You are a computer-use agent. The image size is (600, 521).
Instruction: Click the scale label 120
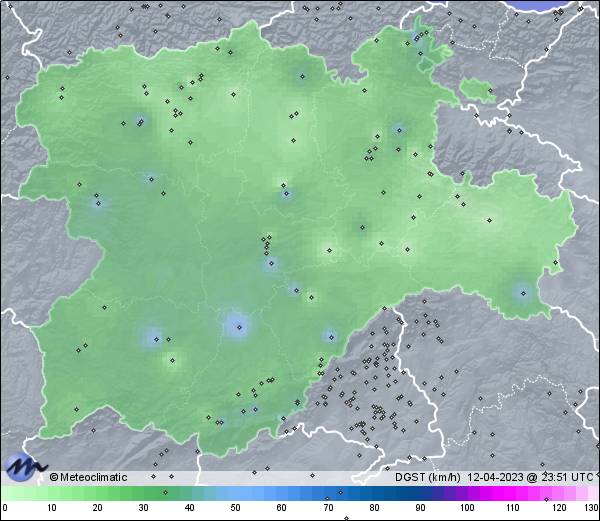559,508
